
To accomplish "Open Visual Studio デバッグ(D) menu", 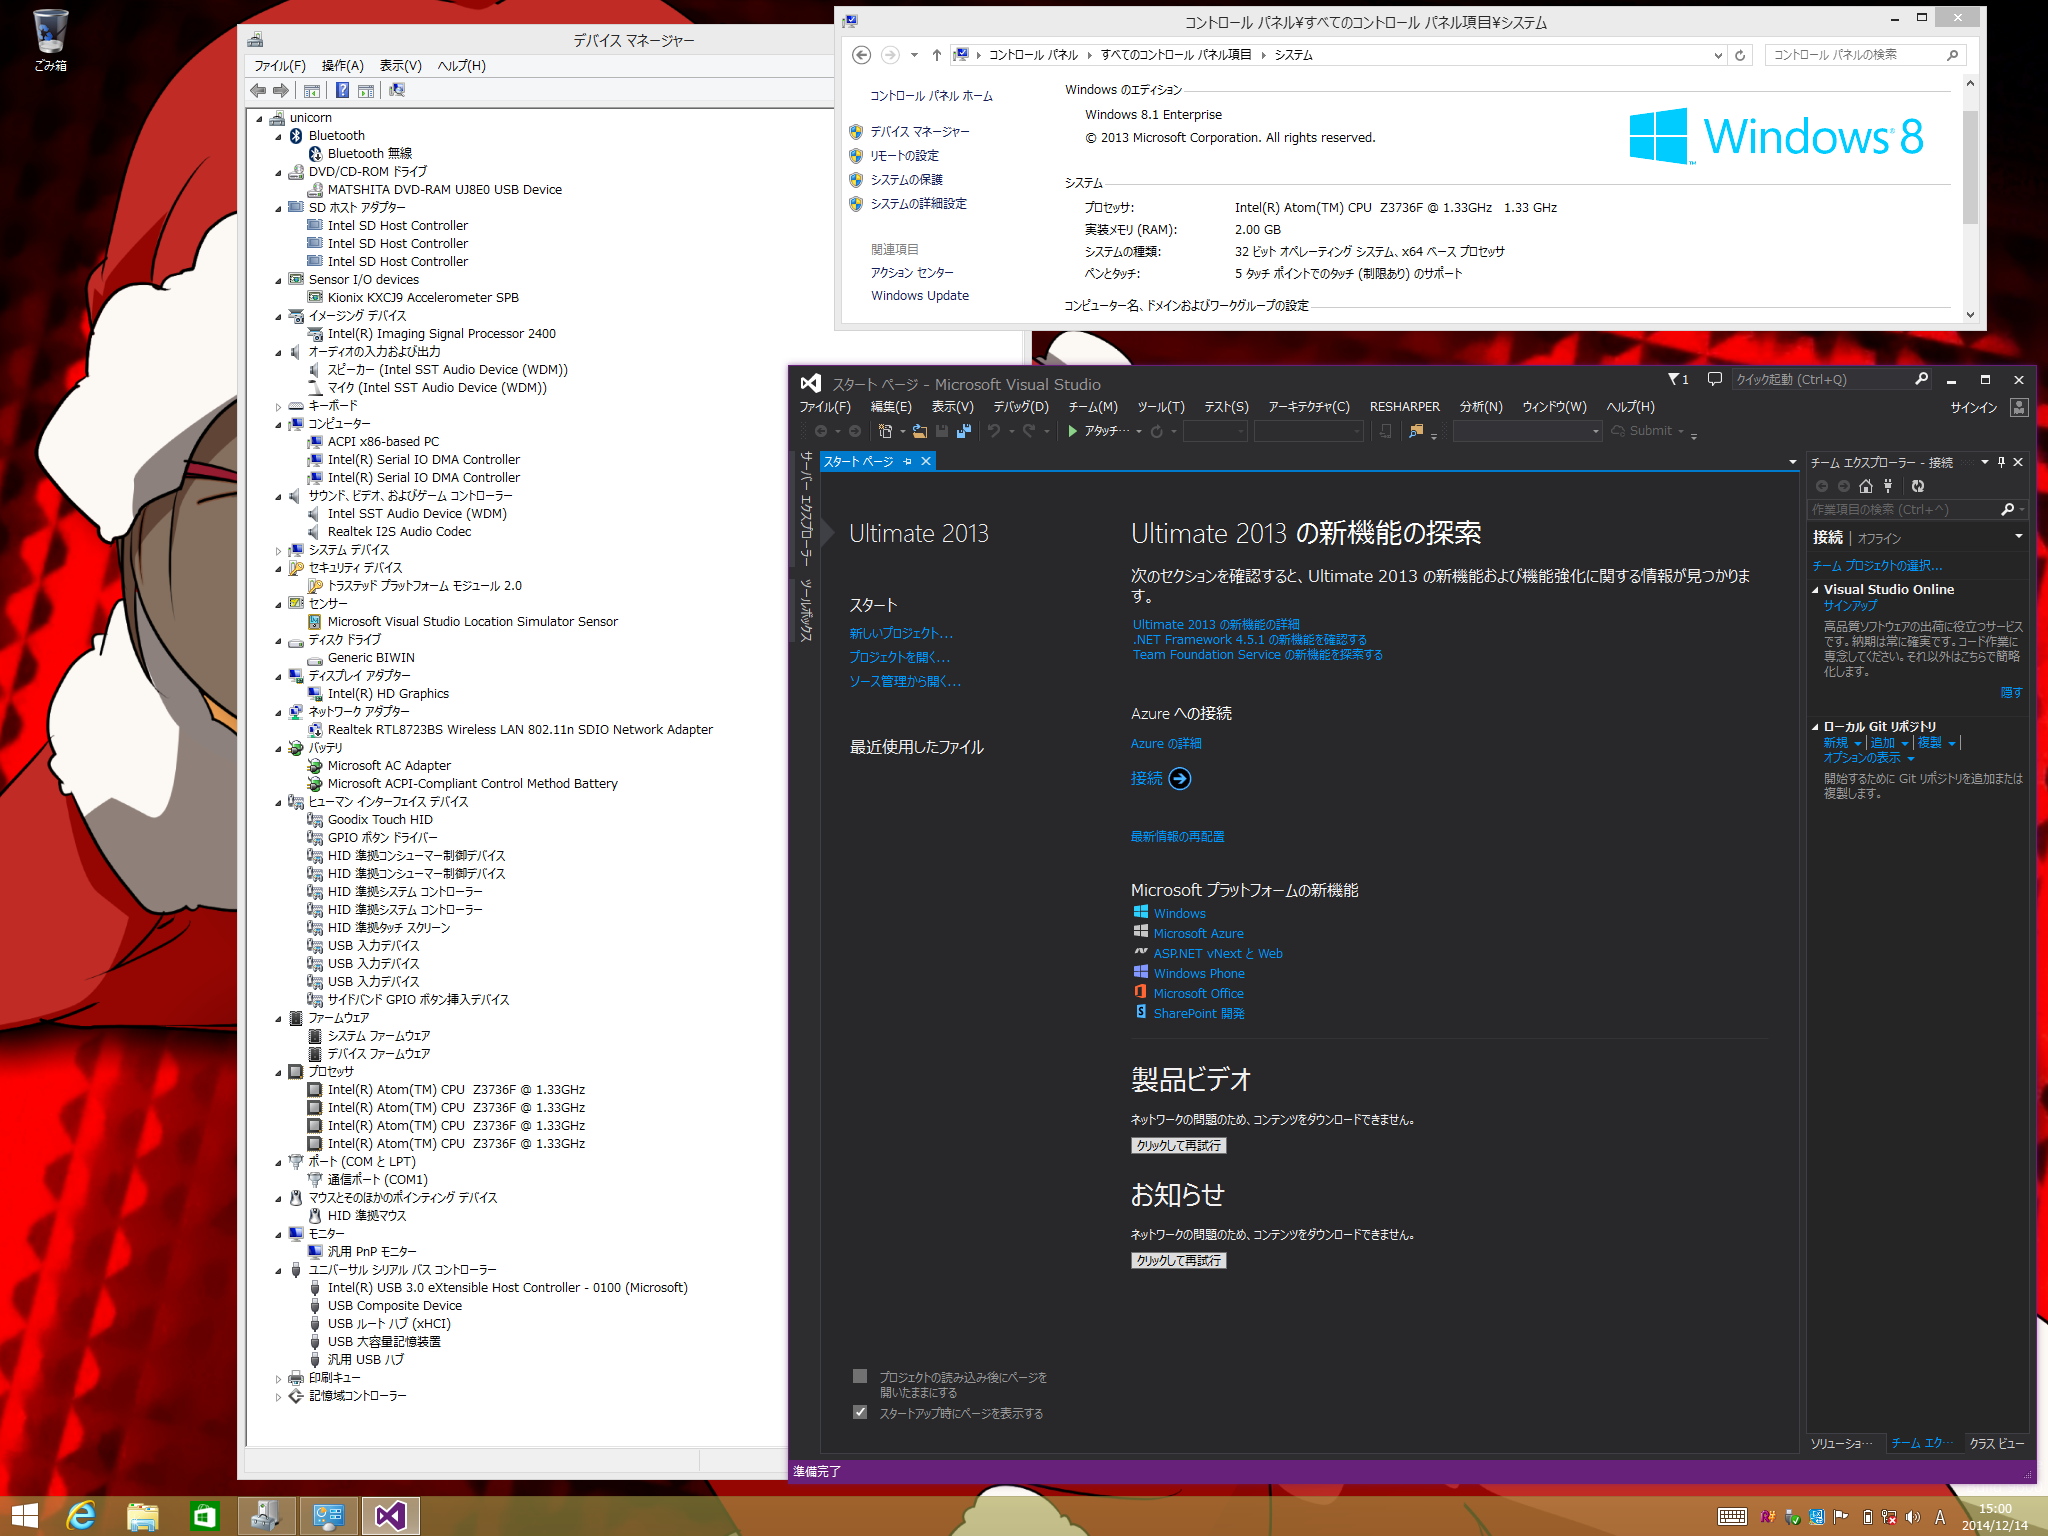I will coord(1021,407).
